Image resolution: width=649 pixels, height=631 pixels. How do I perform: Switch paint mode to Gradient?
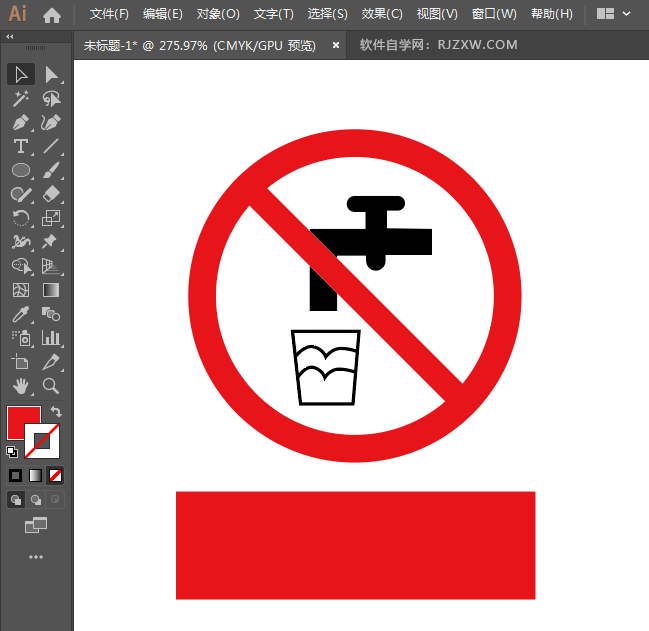(x=35, y=475)
